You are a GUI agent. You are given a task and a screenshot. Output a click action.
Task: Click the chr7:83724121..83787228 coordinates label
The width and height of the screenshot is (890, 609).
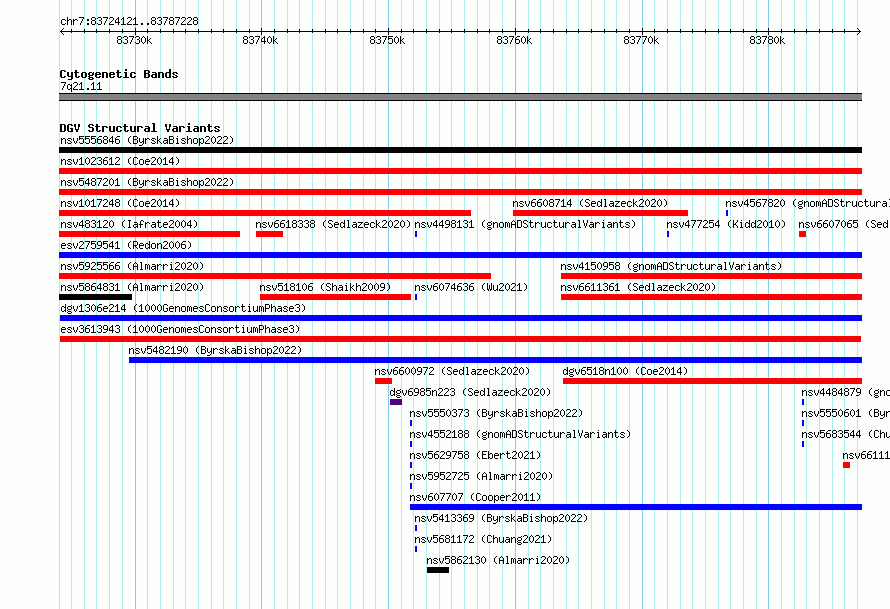129,21
